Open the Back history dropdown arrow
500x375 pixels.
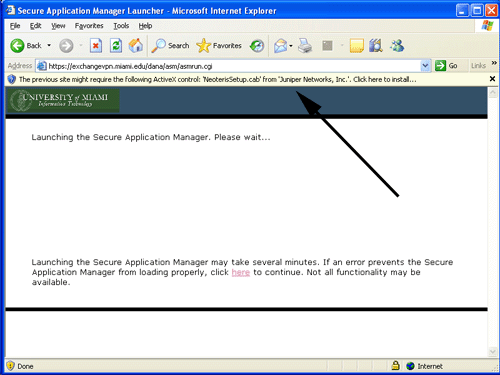(x=49, y=45)
